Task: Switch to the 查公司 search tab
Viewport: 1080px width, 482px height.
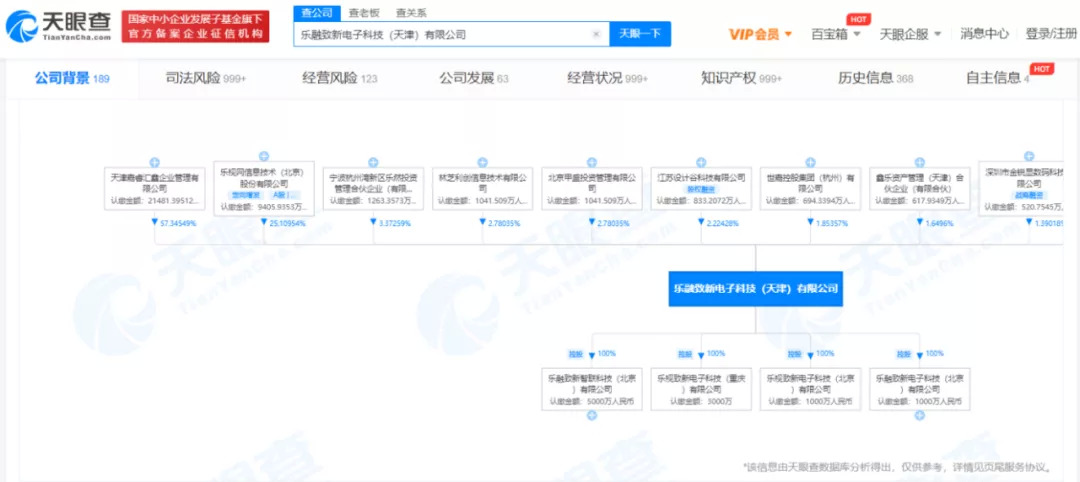Action: (x=317, y=13)
